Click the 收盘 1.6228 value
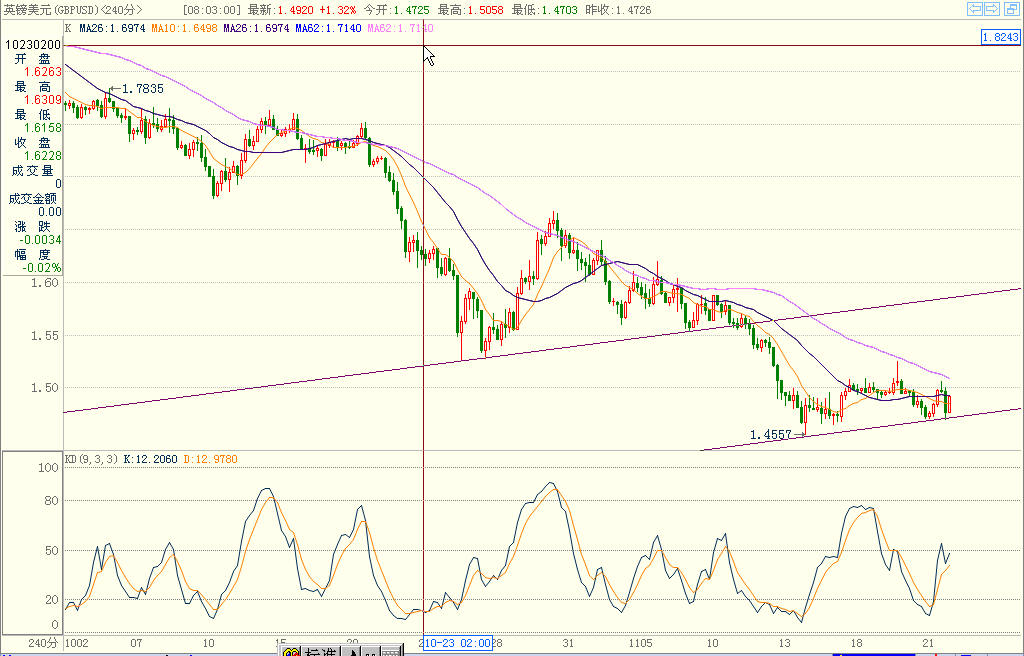This screenshot has width=1024, height=656. coord(42,156)
